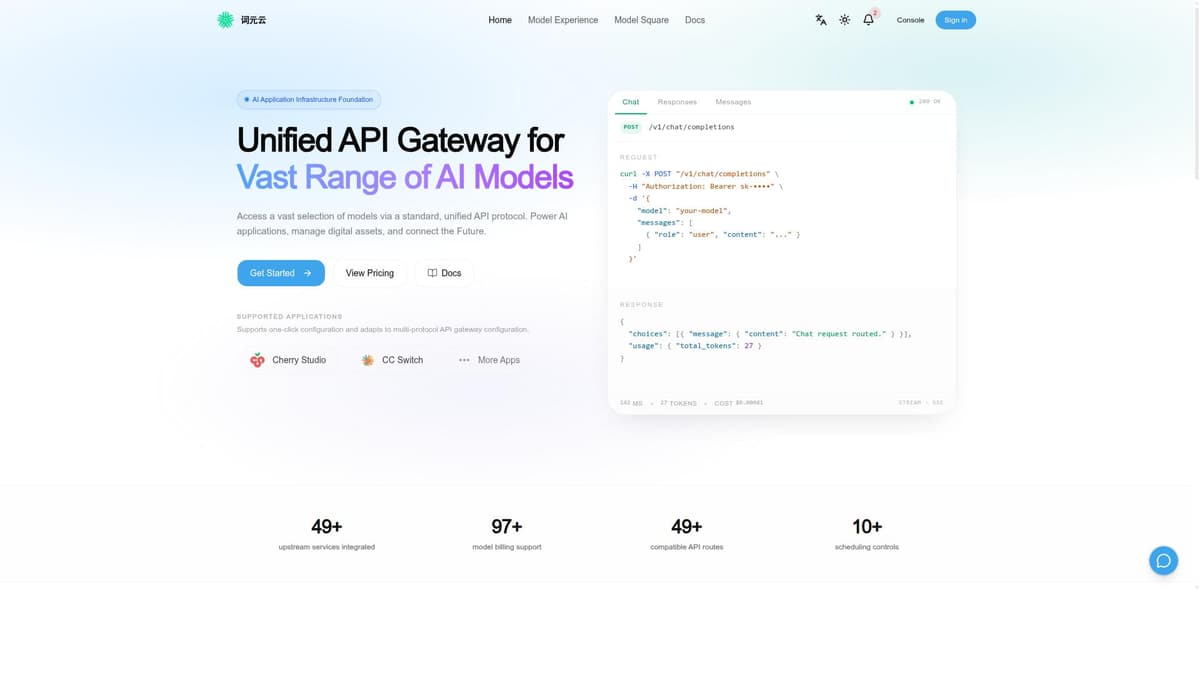Switch to the Messages tab
Image resolution: width=1200 pixels, height=675 pixels.
pos(733,102)
